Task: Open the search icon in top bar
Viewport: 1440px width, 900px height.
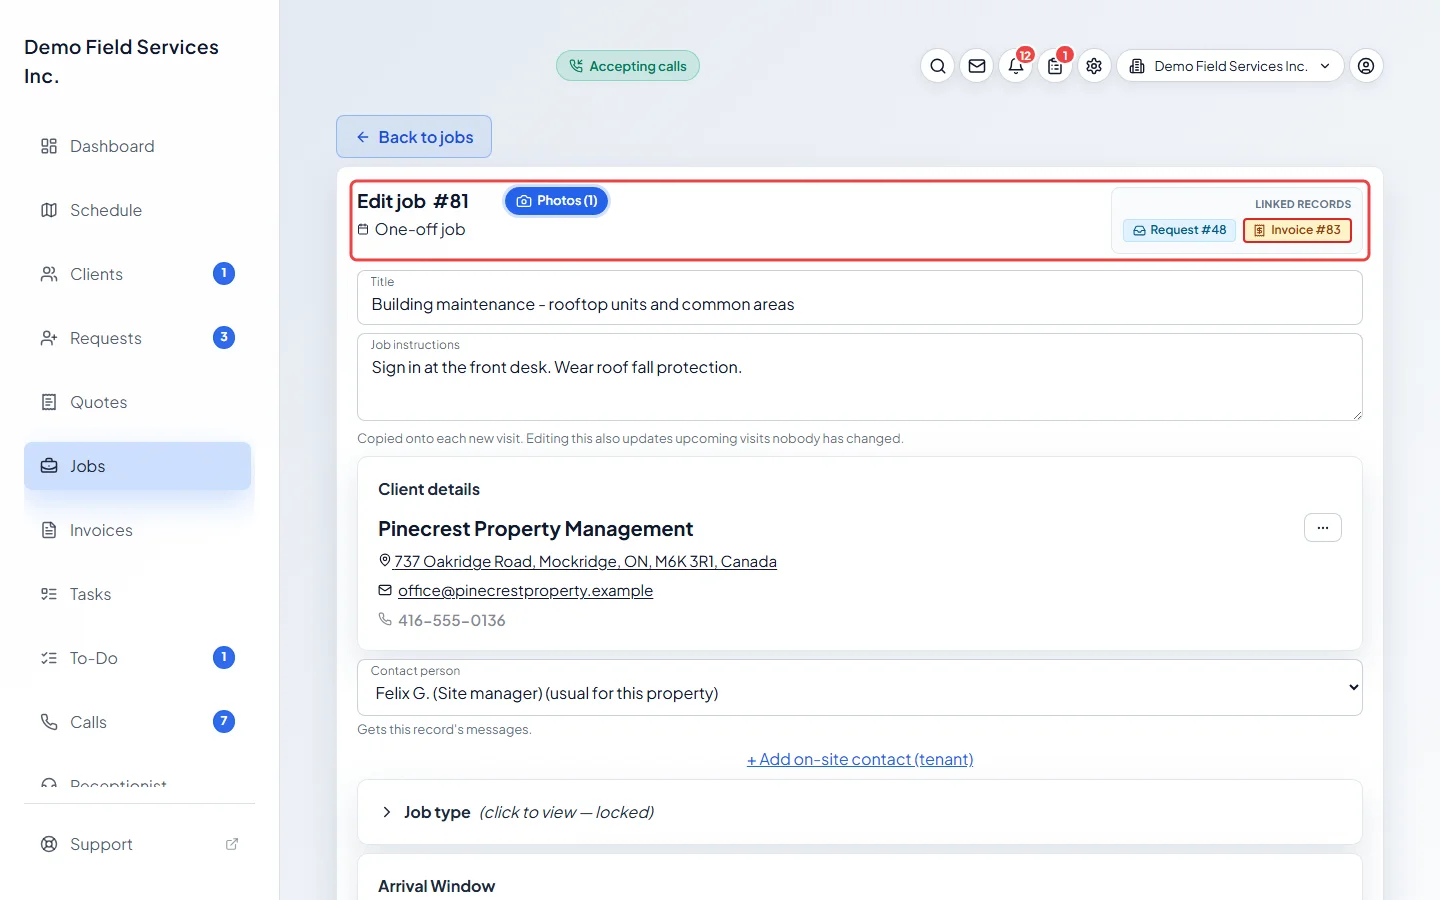Action: (937, 66)
